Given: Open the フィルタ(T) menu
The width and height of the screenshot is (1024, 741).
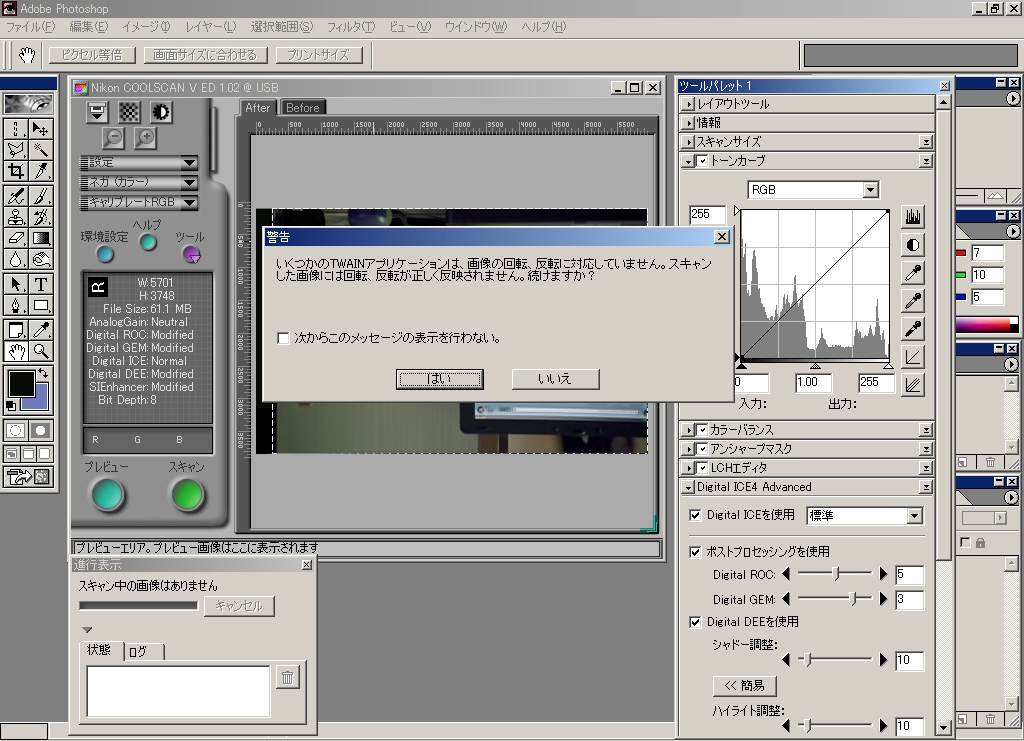Looking at the screenshot, I should pos(350,26).
